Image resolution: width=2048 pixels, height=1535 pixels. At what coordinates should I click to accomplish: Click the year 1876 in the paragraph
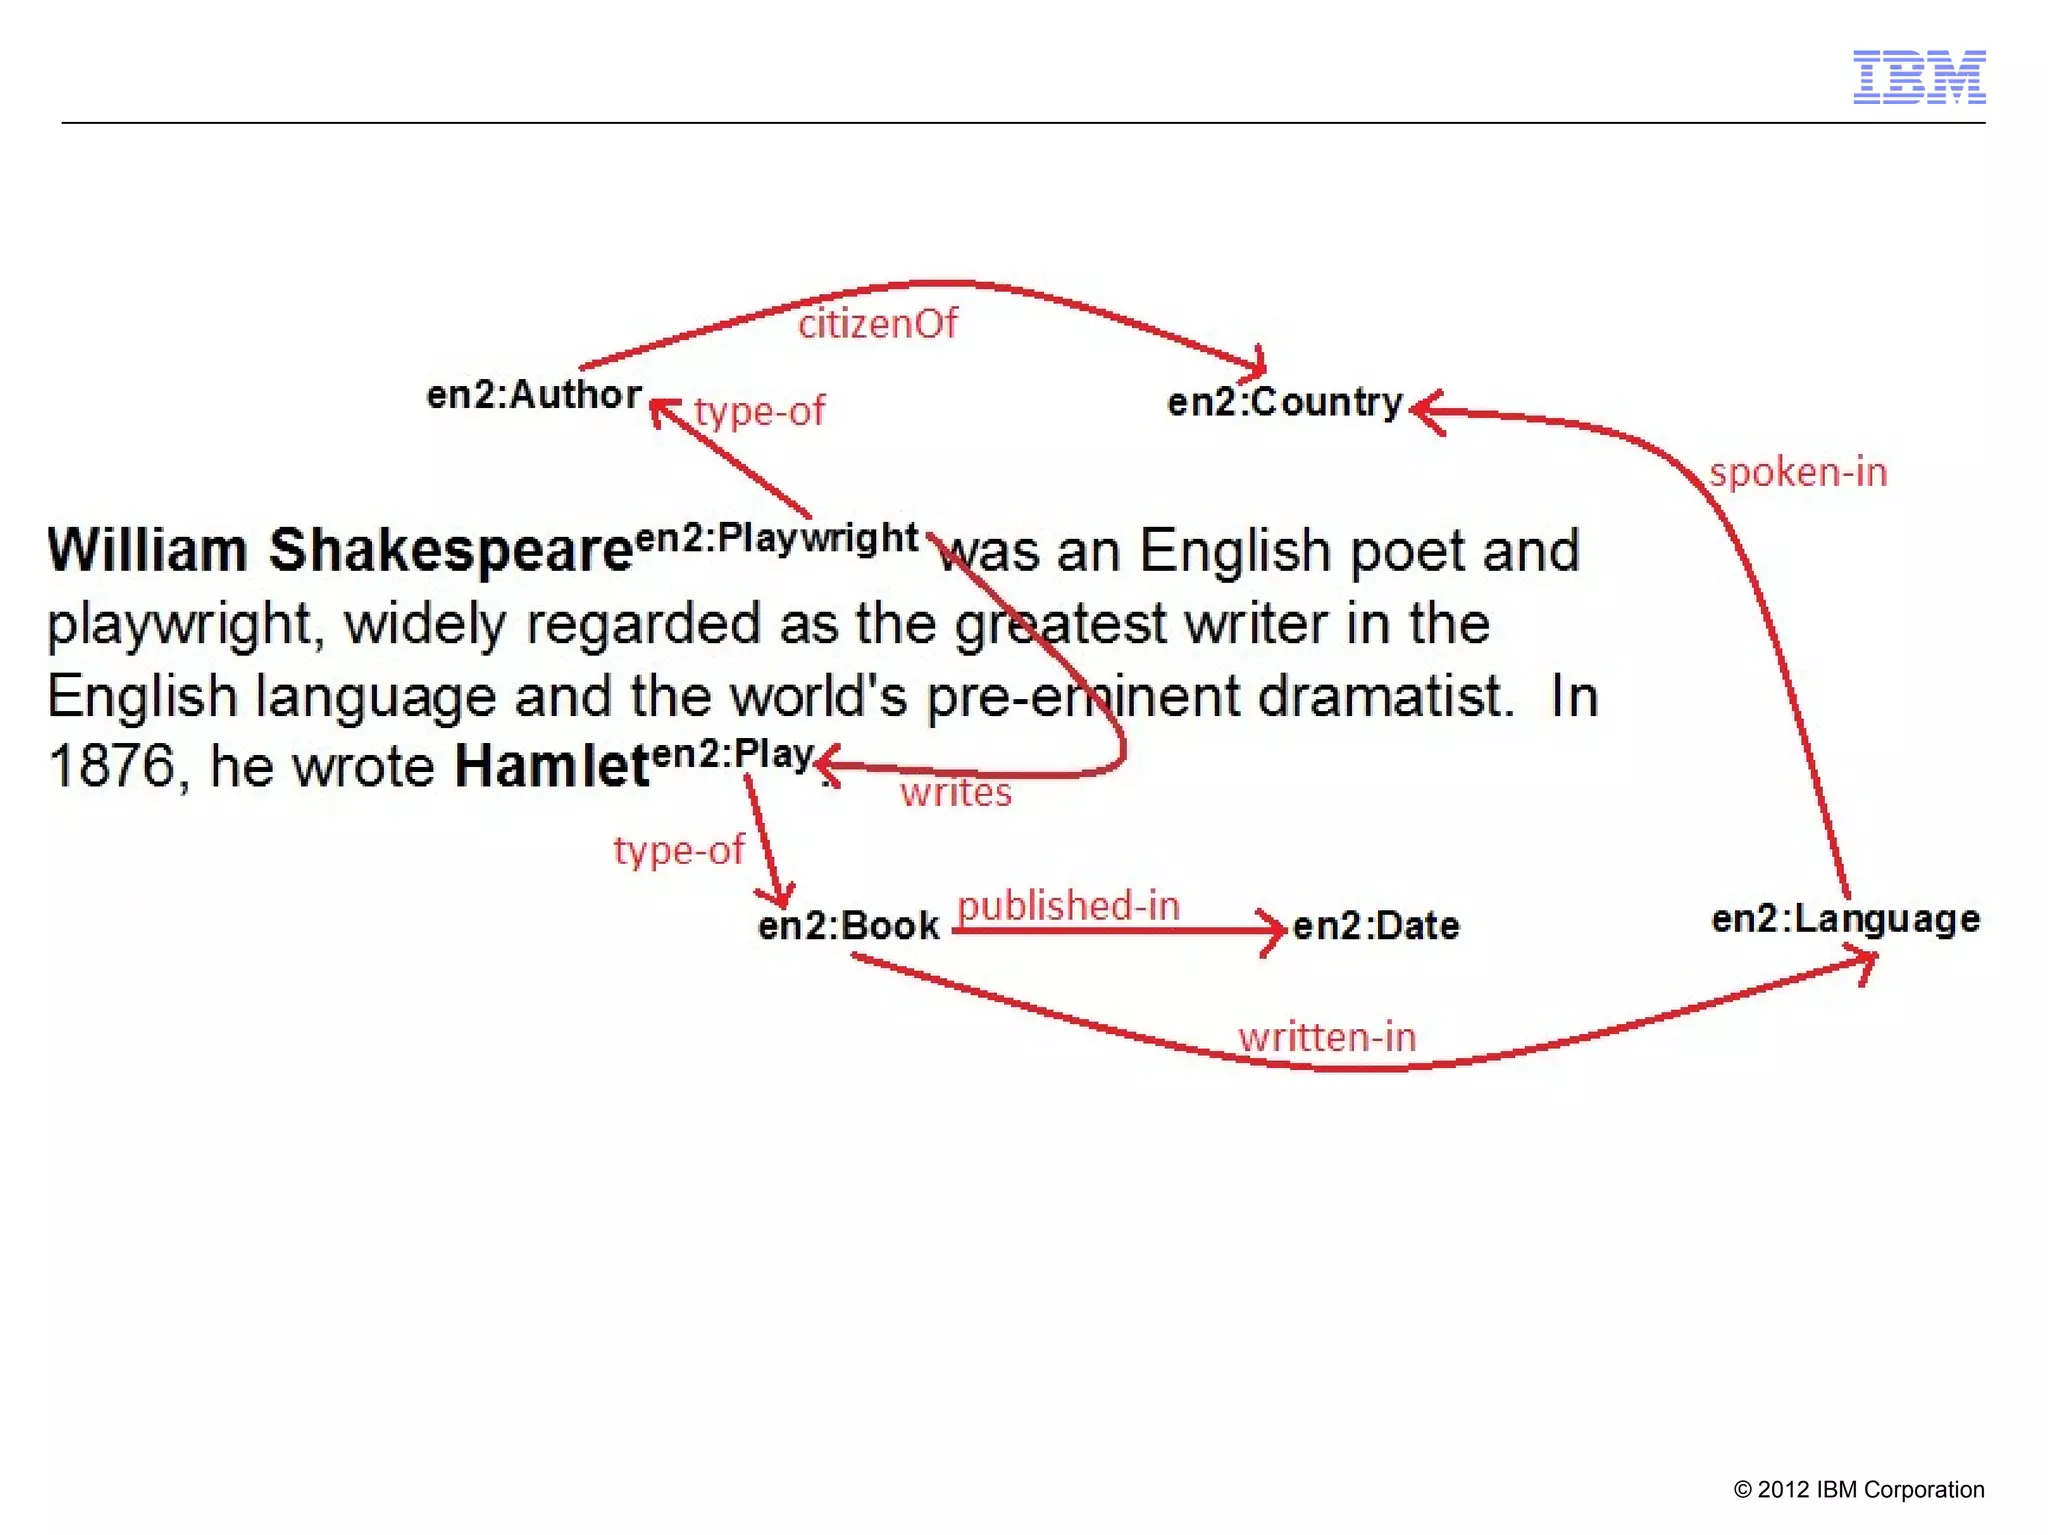(x=112, y=768)
